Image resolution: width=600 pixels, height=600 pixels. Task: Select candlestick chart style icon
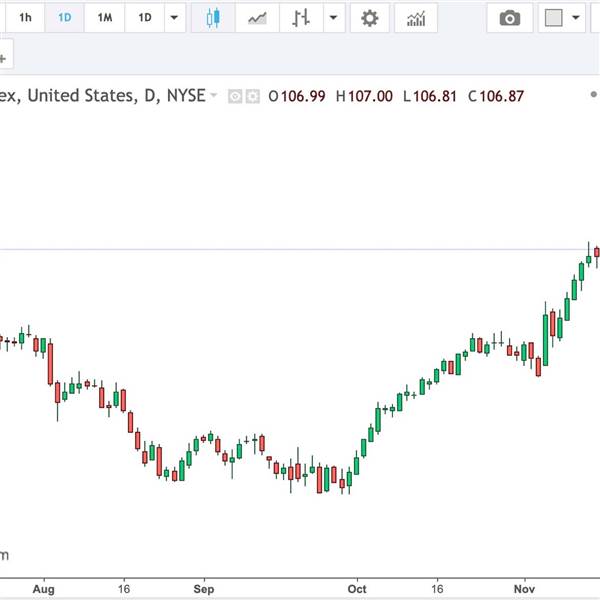(213, 18)
